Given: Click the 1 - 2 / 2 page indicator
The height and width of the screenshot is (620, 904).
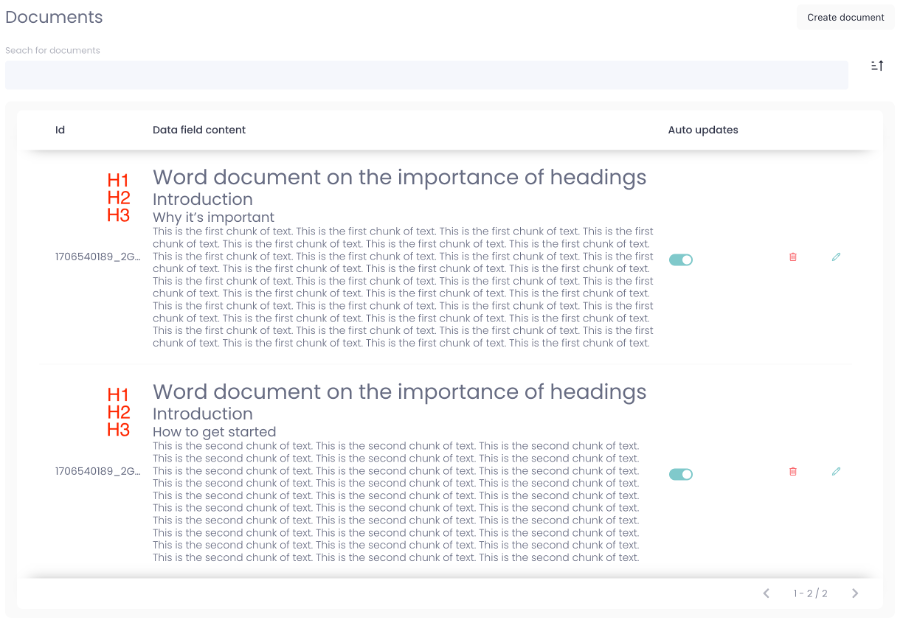Looking at the screenshot, I should [x=810, y=593].
